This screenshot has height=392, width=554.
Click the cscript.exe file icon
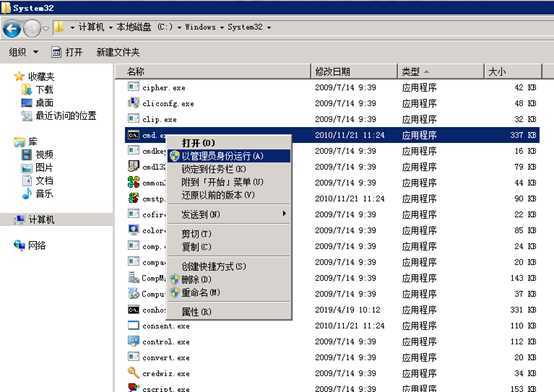click(x=134, y=387)
